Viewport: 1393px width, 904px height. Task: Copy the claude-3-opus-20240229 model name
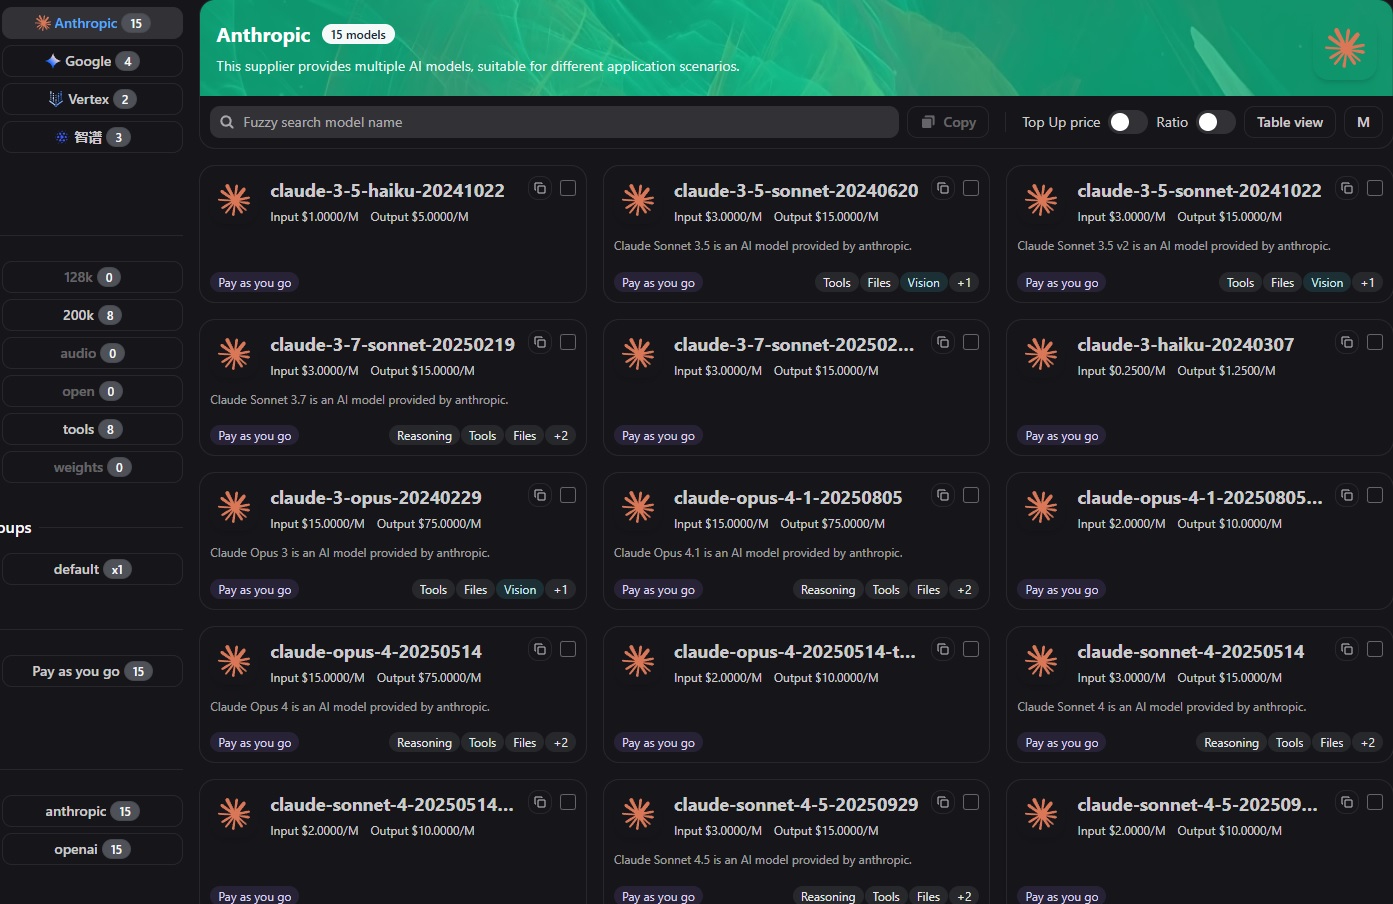(x=540, y=495)
